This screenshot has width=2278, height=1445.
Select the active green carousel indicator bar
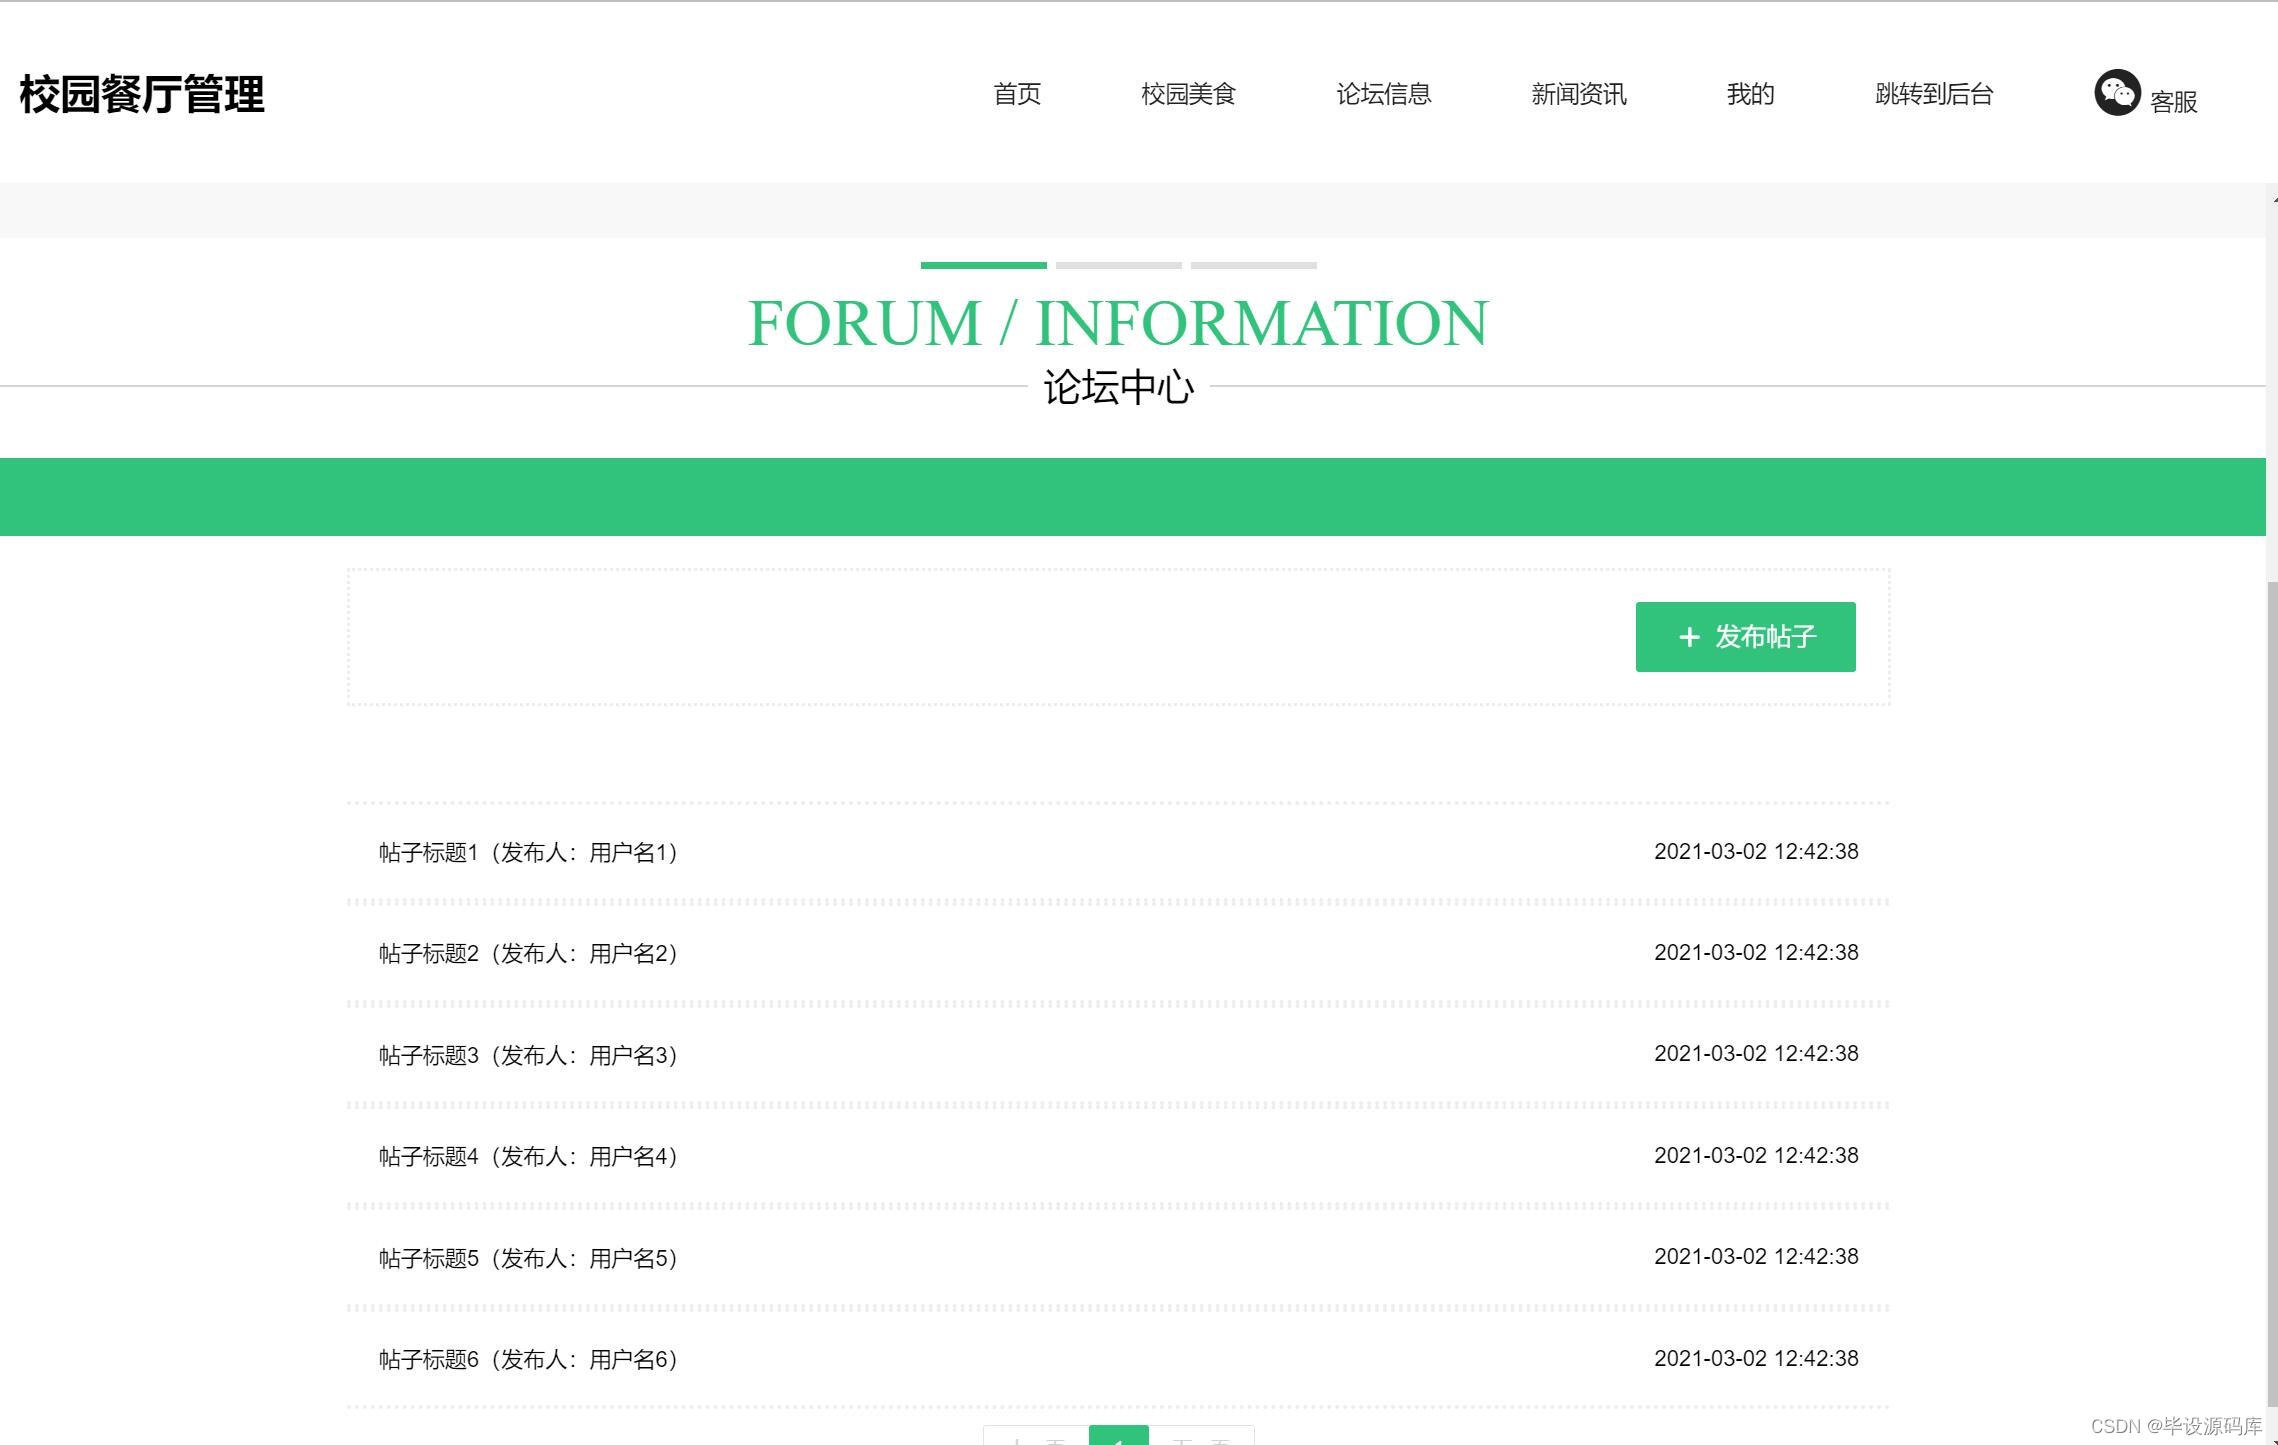coord(983,265)
